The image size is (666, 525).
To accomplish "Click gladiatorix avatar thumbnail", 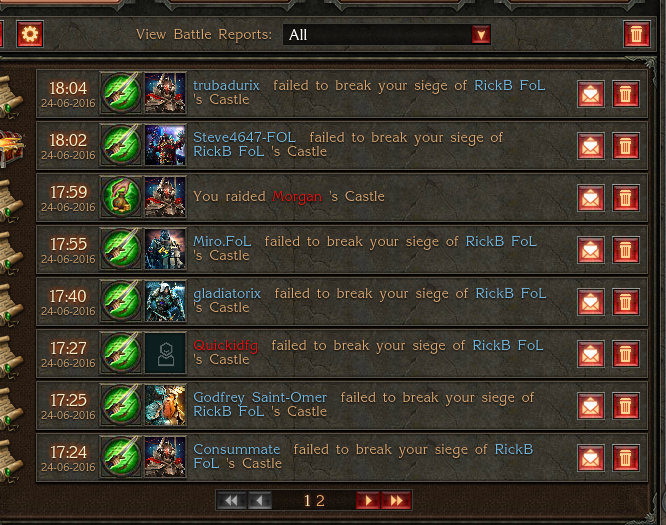I will coord(165,301).
